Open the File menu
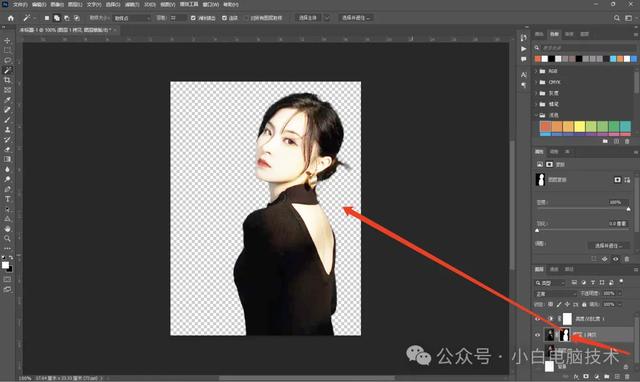The width and height of the screenshot is (640, 382). [x=20, y=4]
